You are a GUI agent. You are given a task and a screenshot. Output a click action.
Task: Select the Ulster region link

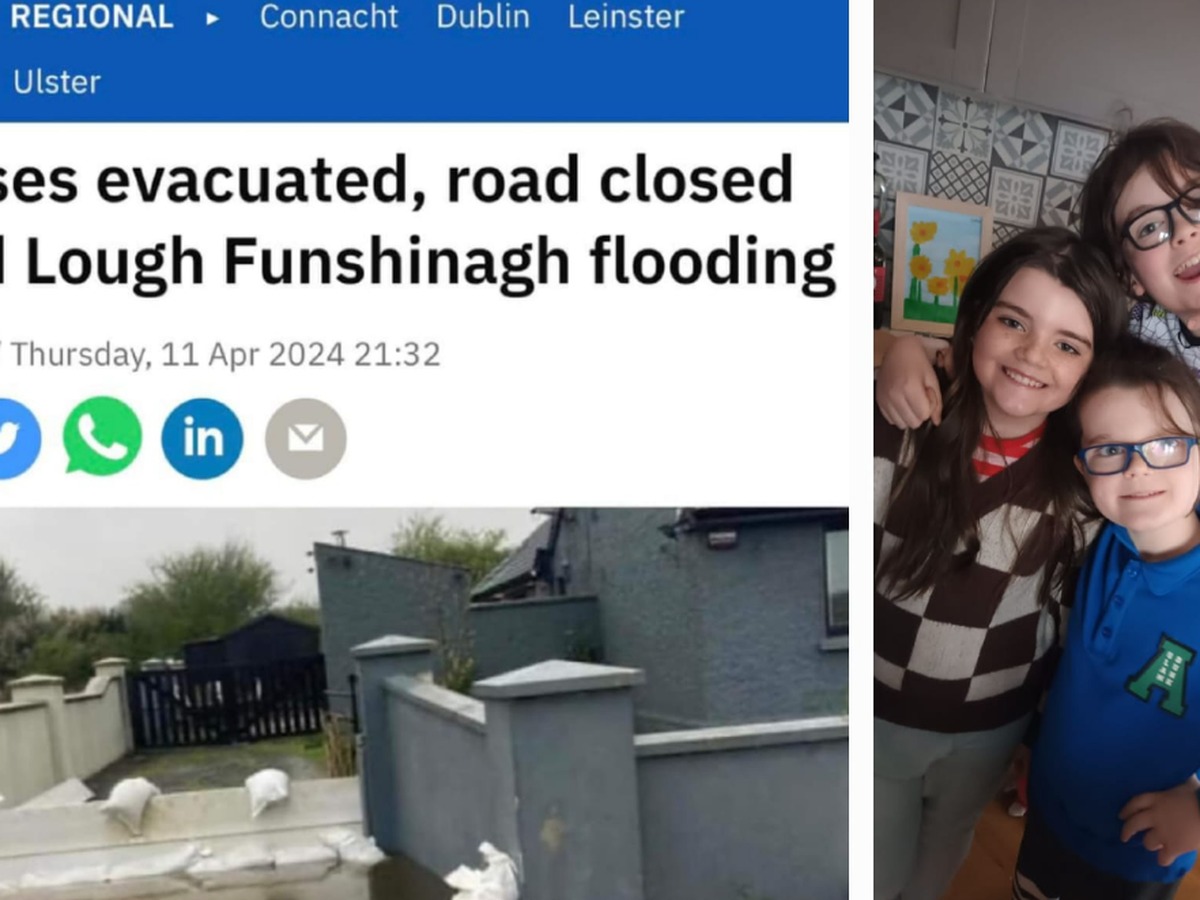coord(56,82)
